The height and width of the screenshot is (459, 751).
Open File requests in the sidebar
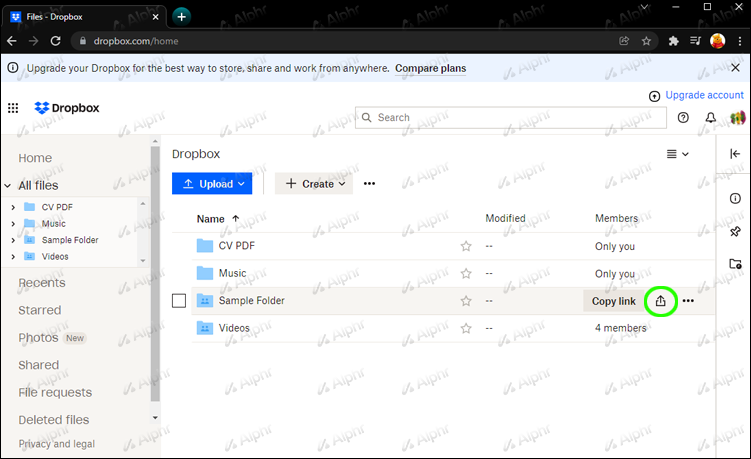[55, 392]
